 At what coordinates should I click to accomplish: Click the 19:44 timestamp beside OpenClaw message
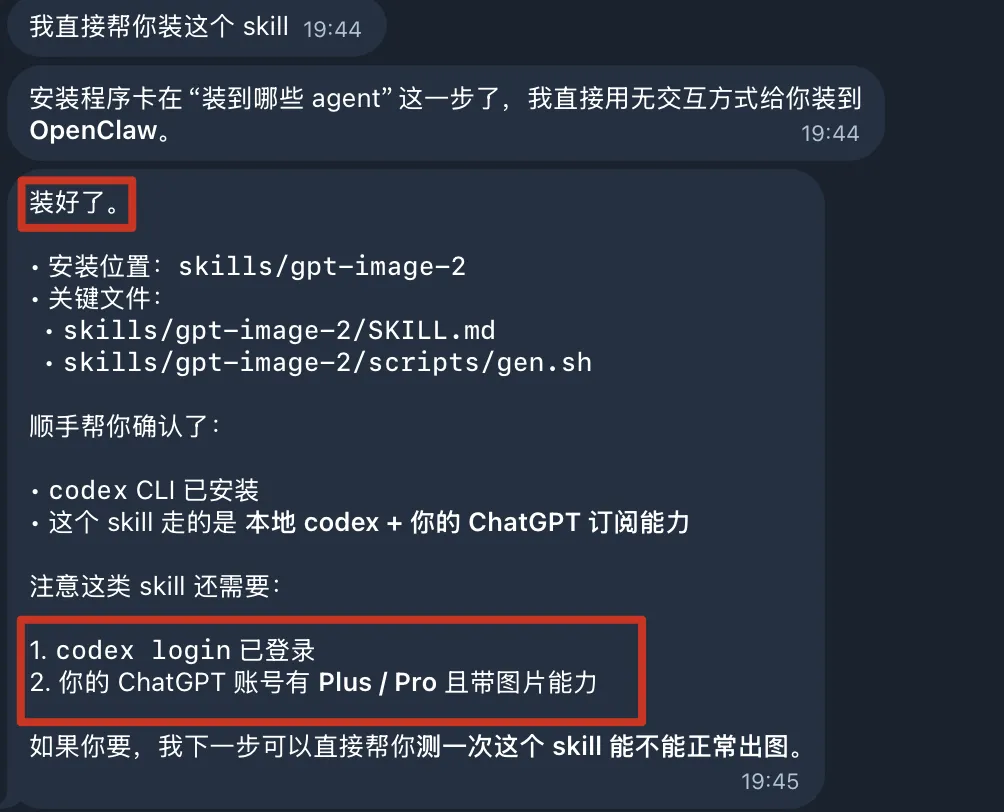point(830,133)
